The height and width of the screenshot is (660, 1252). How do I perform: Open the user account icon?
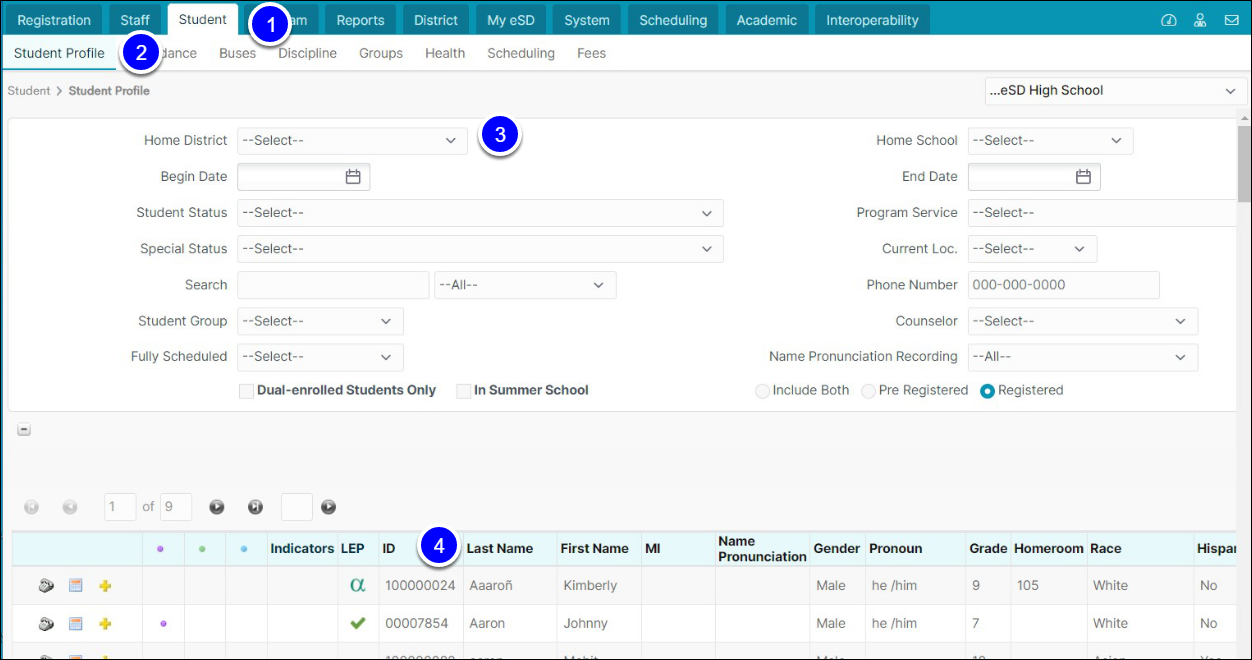pos(1200,20)
